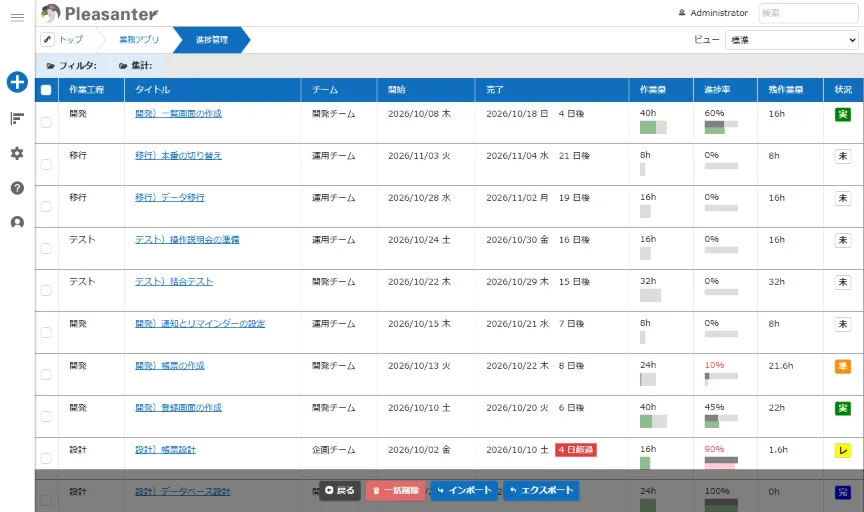Screen dimensions: 864x512
Task: Click the red 4日超過 overdue badge
Action: click(x=576, y=450)
